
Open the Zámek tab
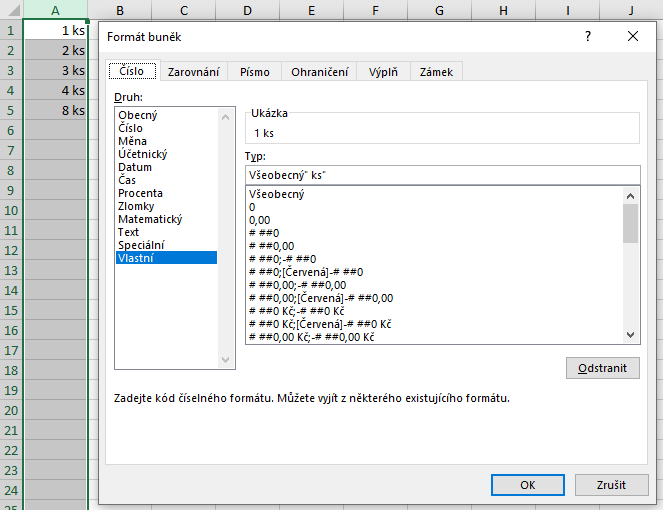(436, 72)
